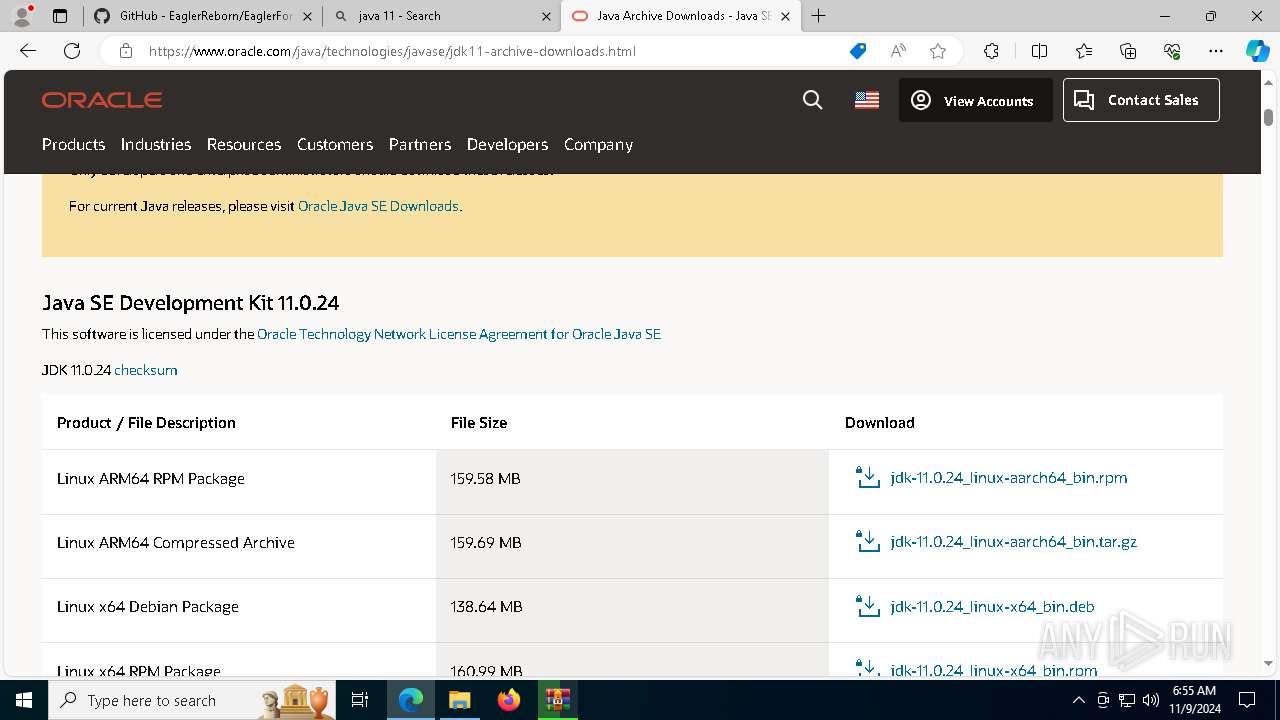Viewport: 1280px width, 720px height.
Task: Open the taskbar clock showing 6:55 AM
Action: point(1194,700)
